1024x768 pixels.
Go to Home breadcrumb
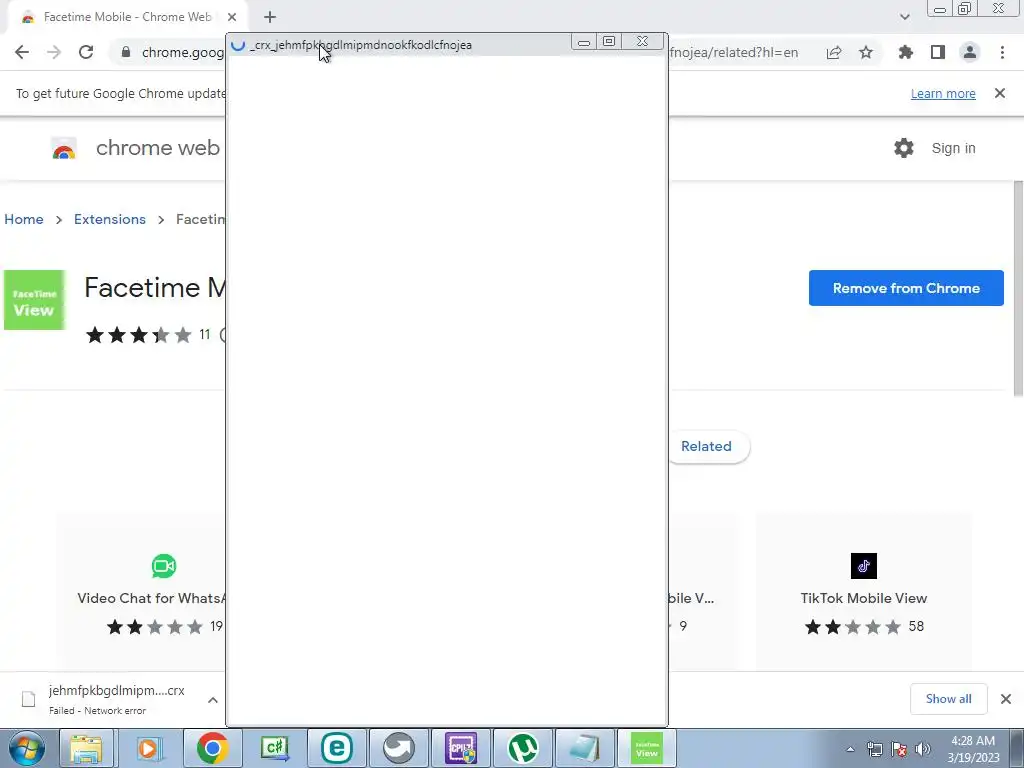click(x=24, y=219)
